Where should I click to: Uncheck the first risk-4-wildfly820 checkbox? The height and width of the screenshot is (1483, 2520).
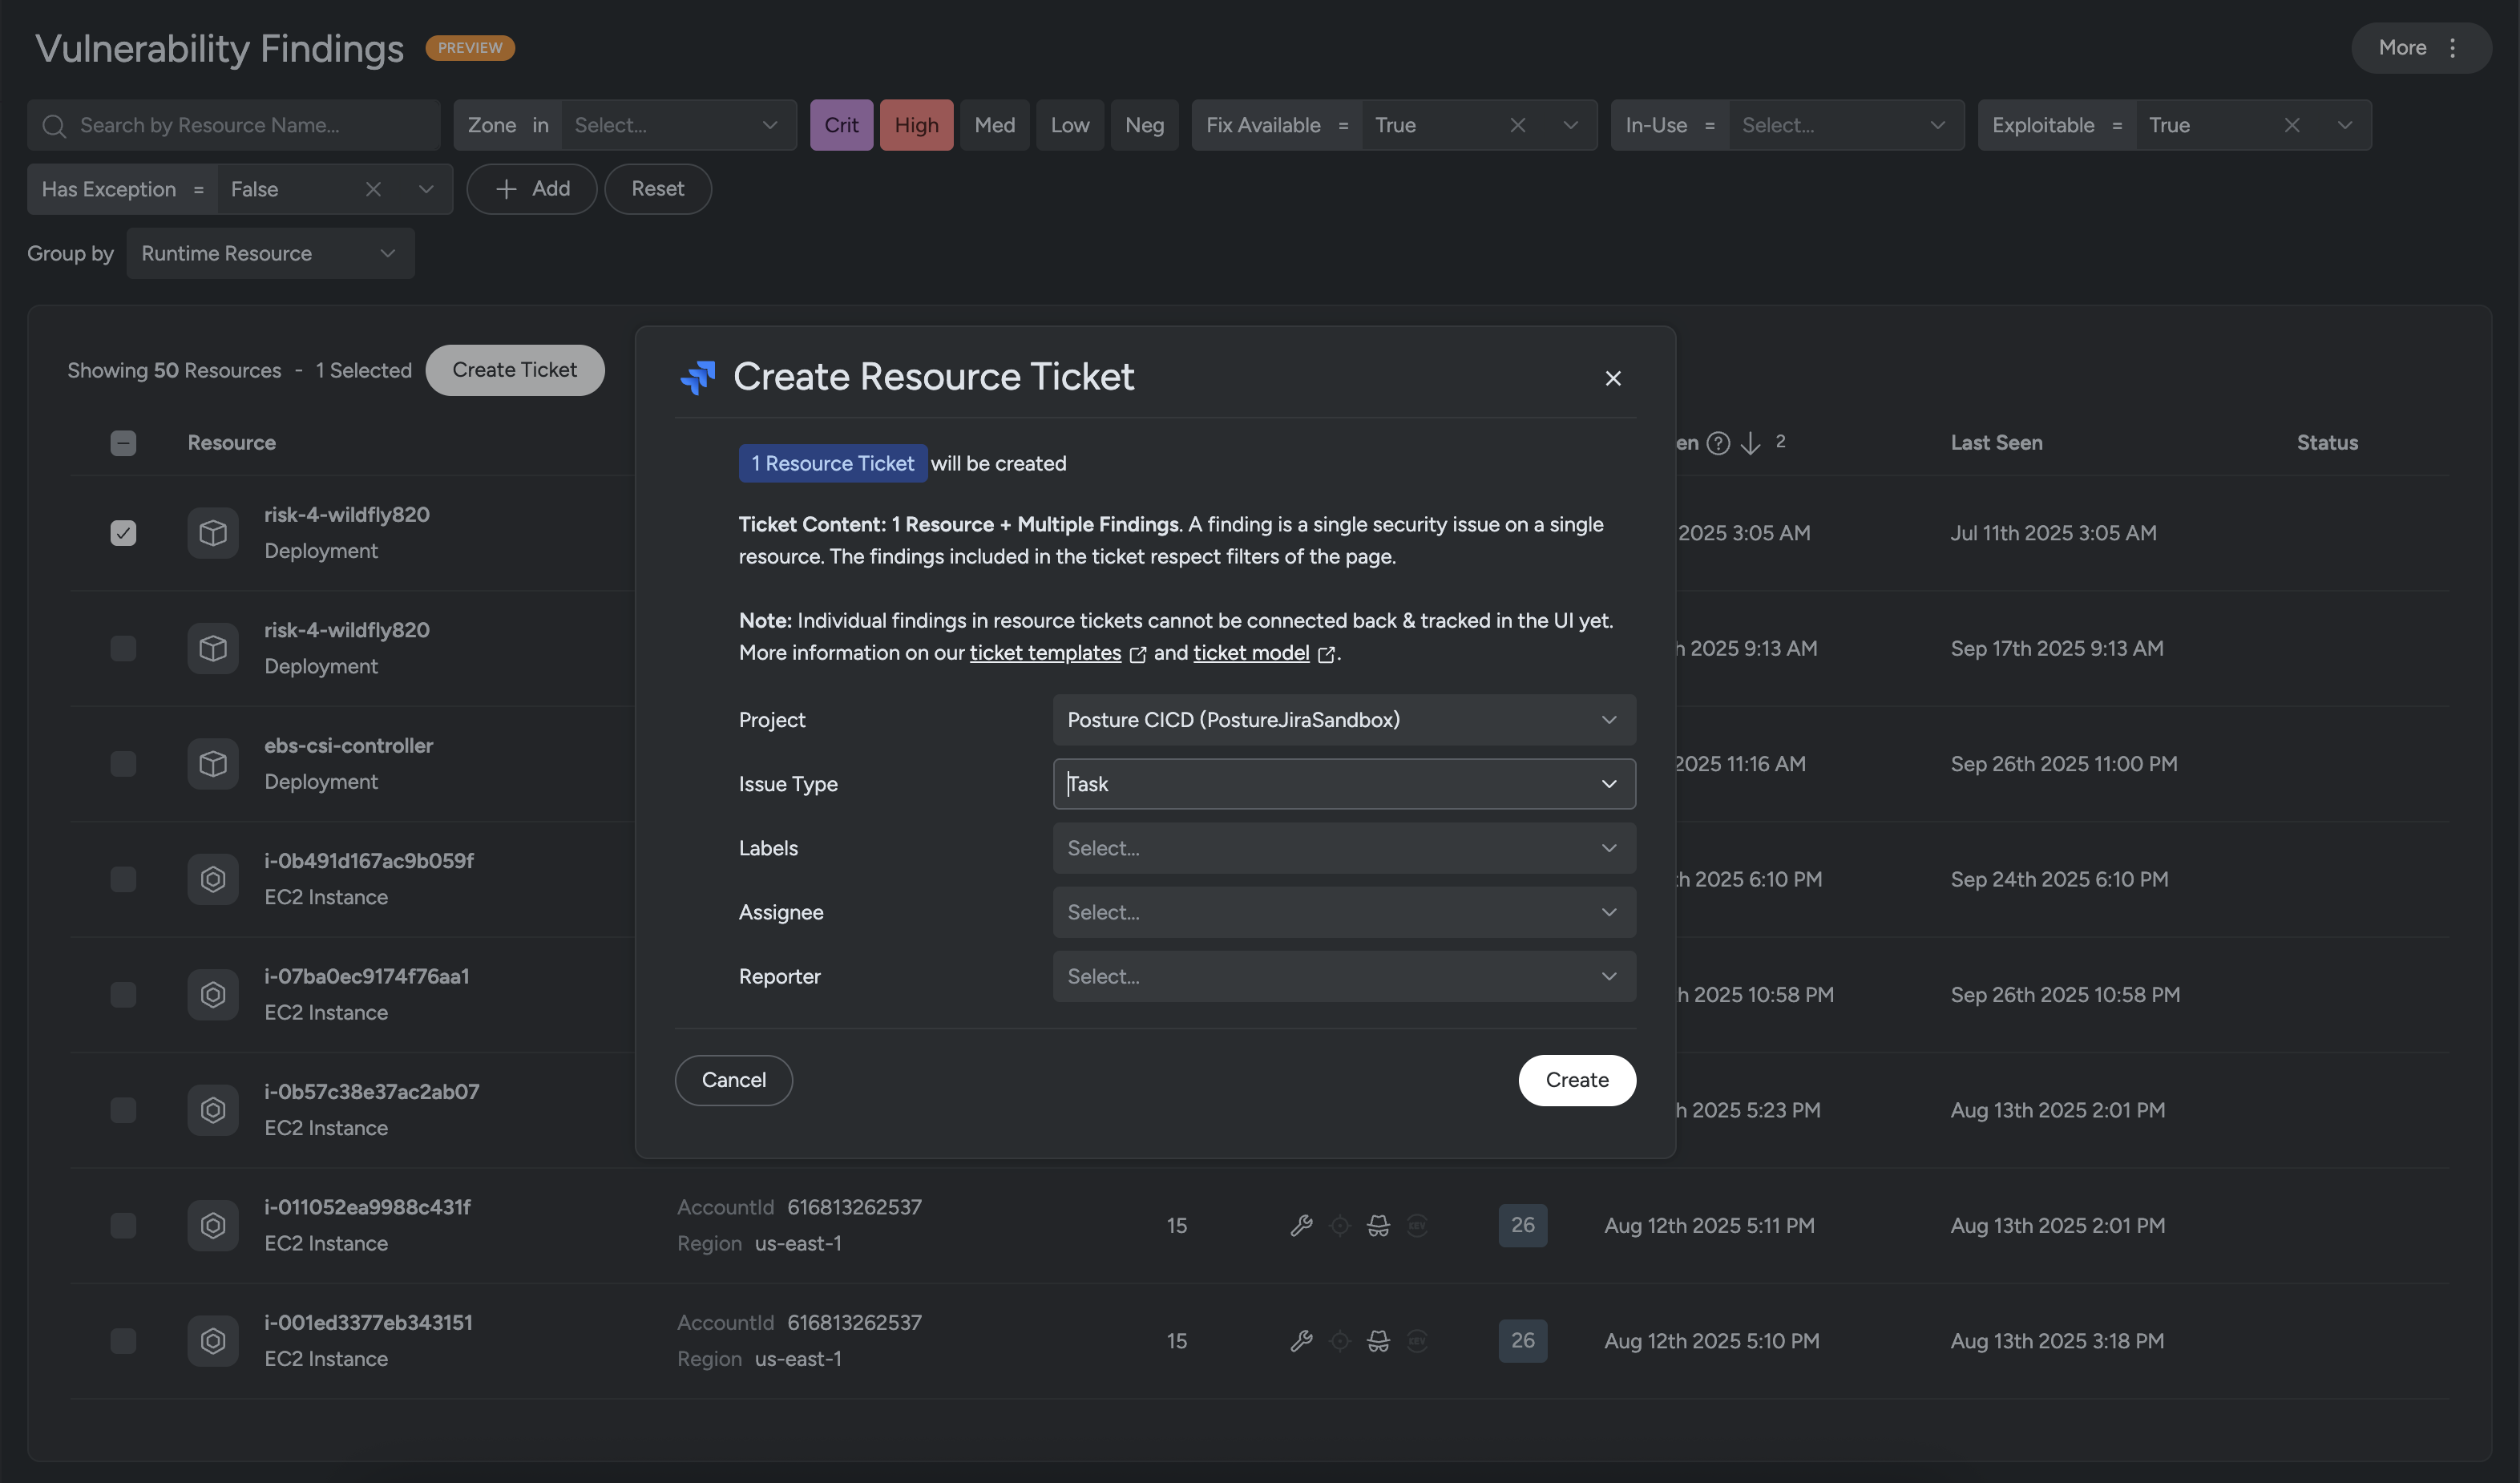pos(123,533)
